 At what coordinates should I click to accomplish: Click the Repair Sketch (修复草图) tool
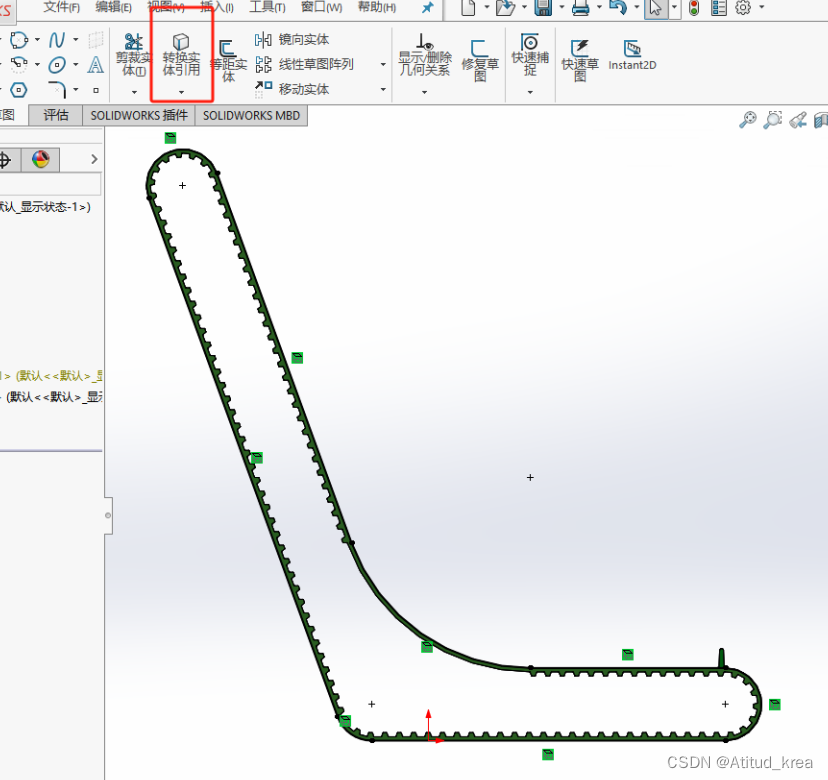pos(480,61)
